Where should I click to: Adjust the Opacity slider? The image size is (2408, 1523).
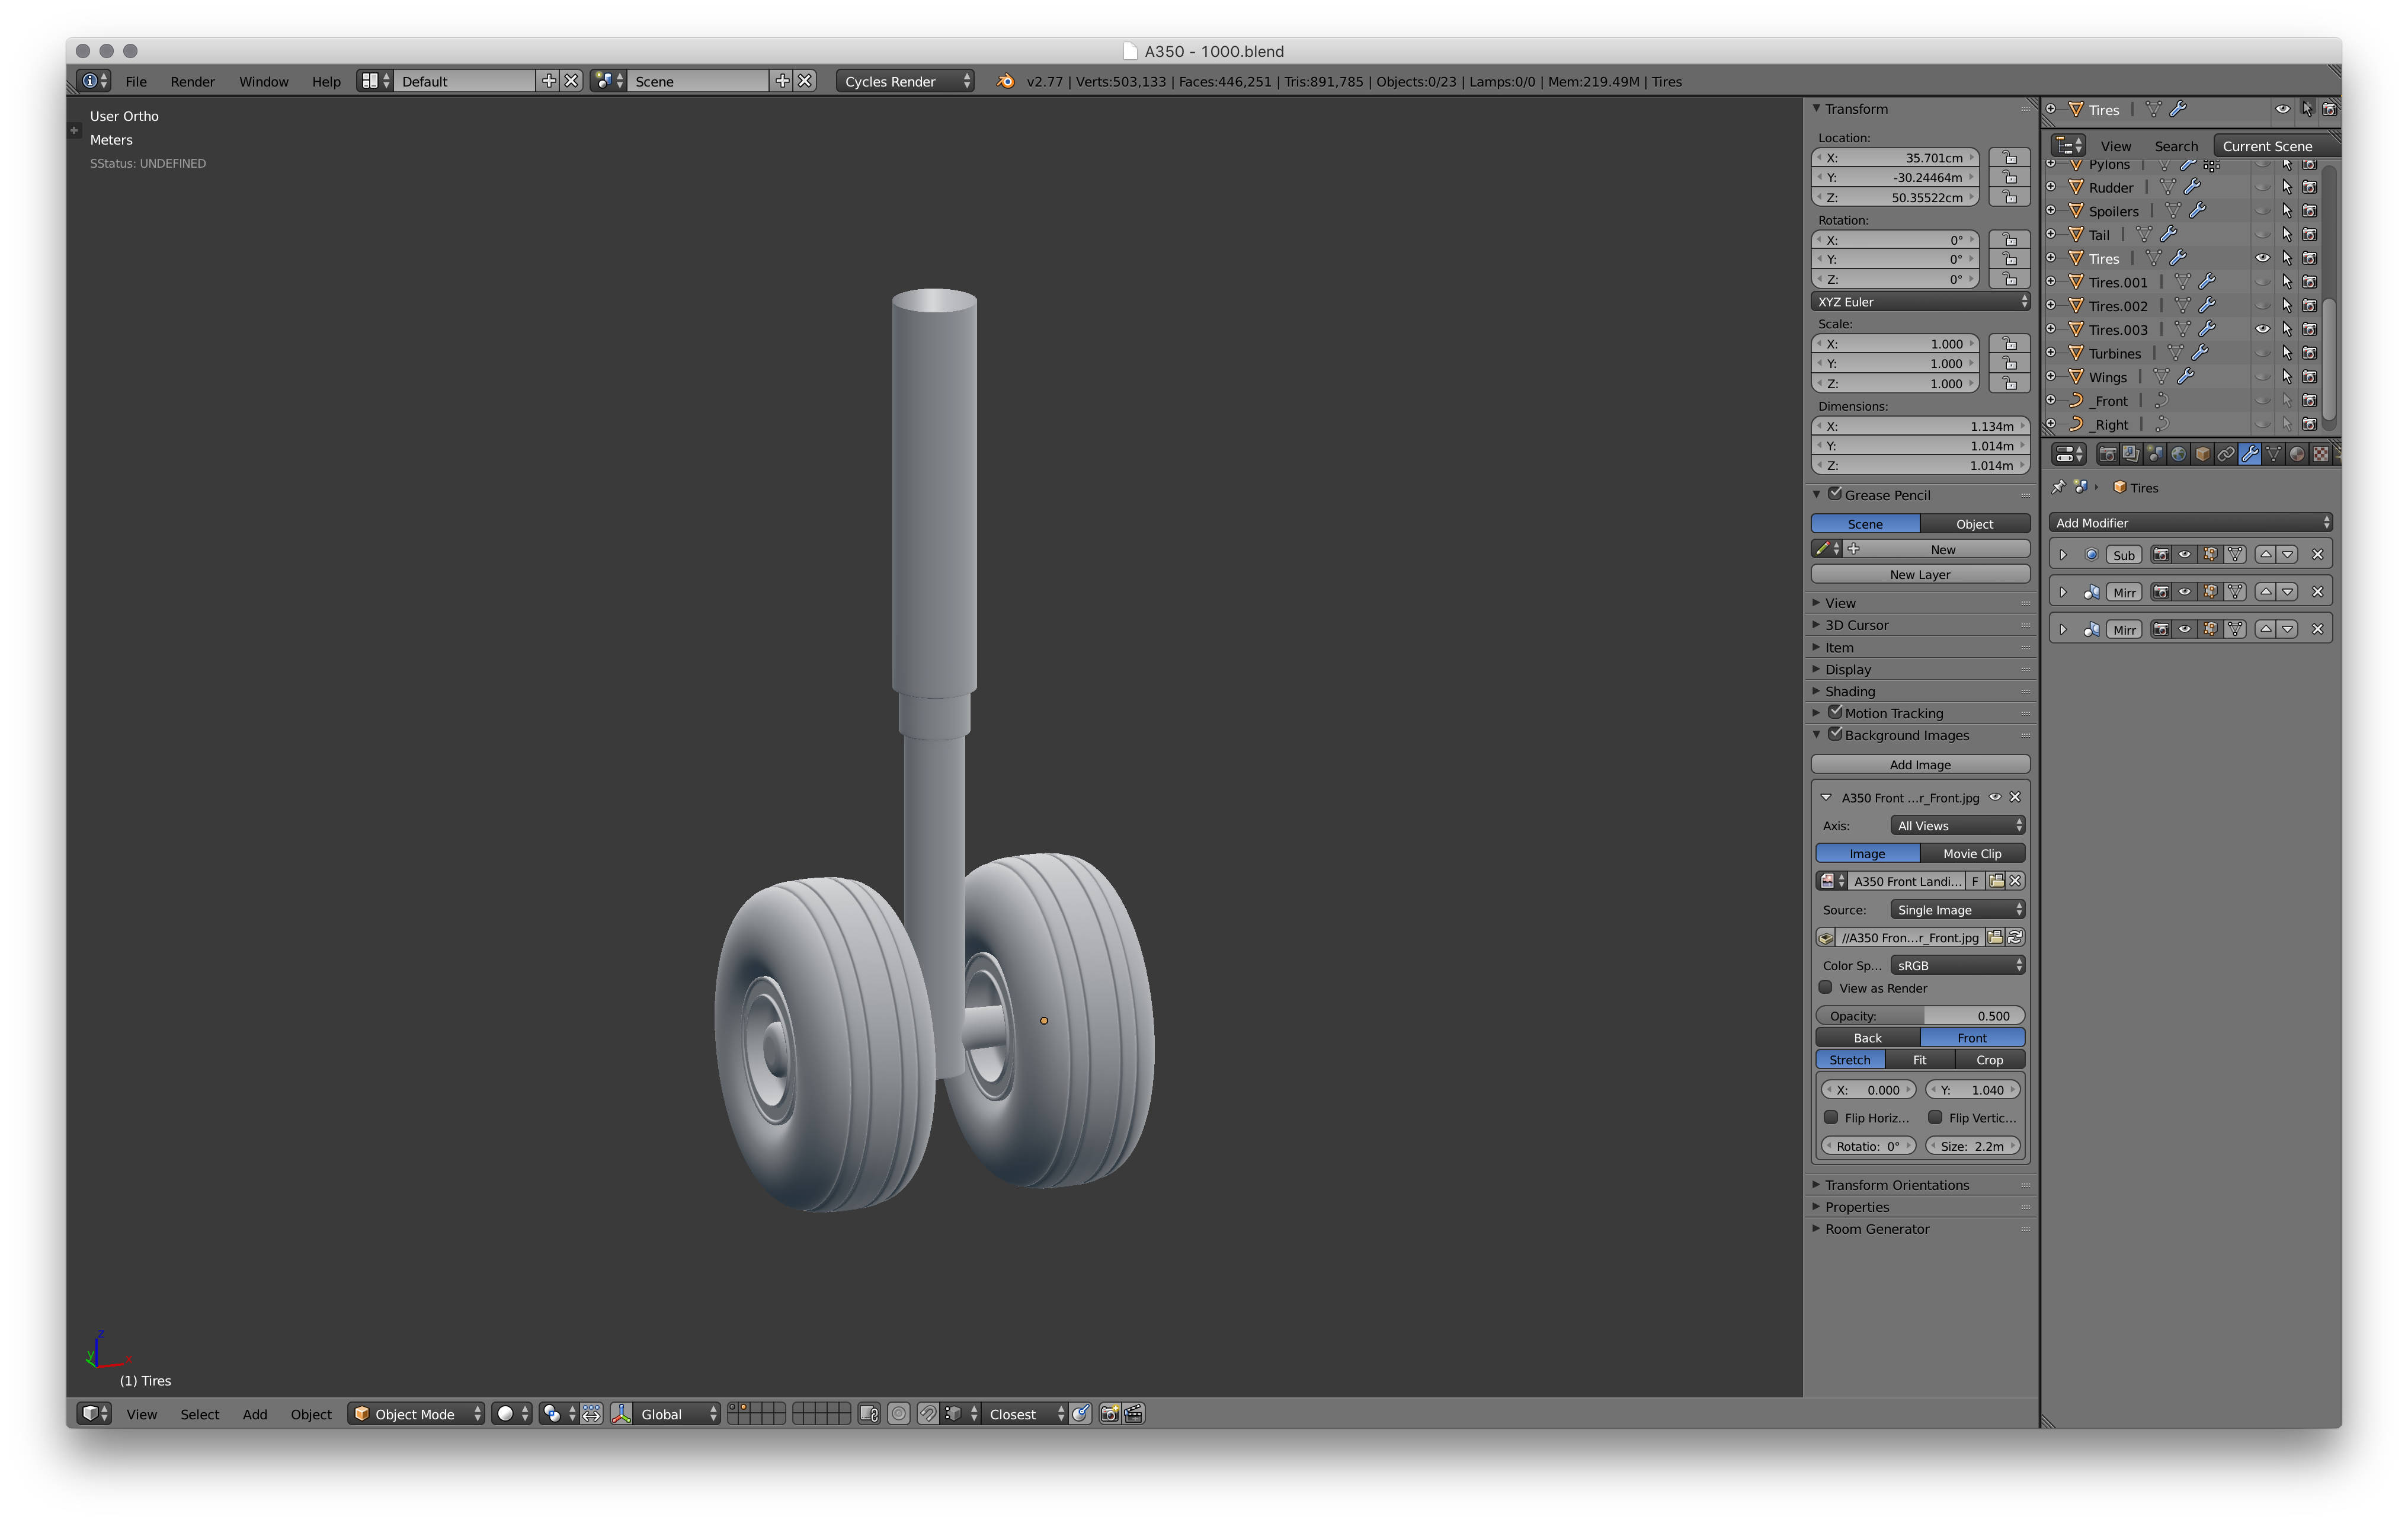1920,1016
